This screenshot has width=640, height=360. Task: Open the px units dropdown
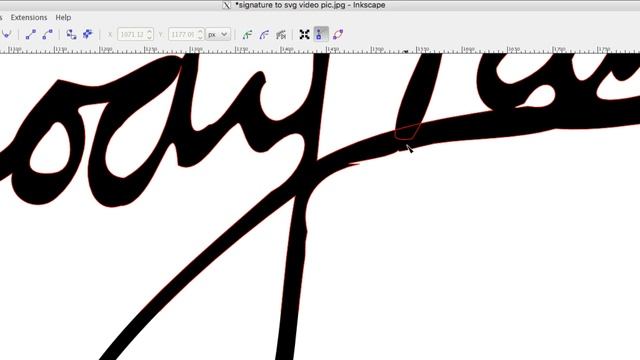pyautogui.click(x=218, y=34)
